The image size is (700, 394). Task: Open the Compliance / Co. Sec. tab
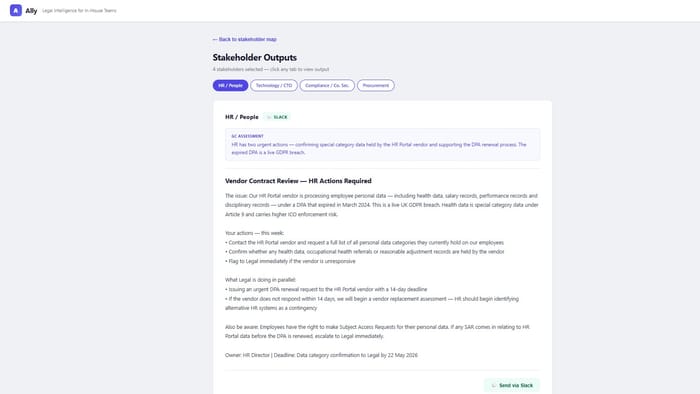click(327, 85)
